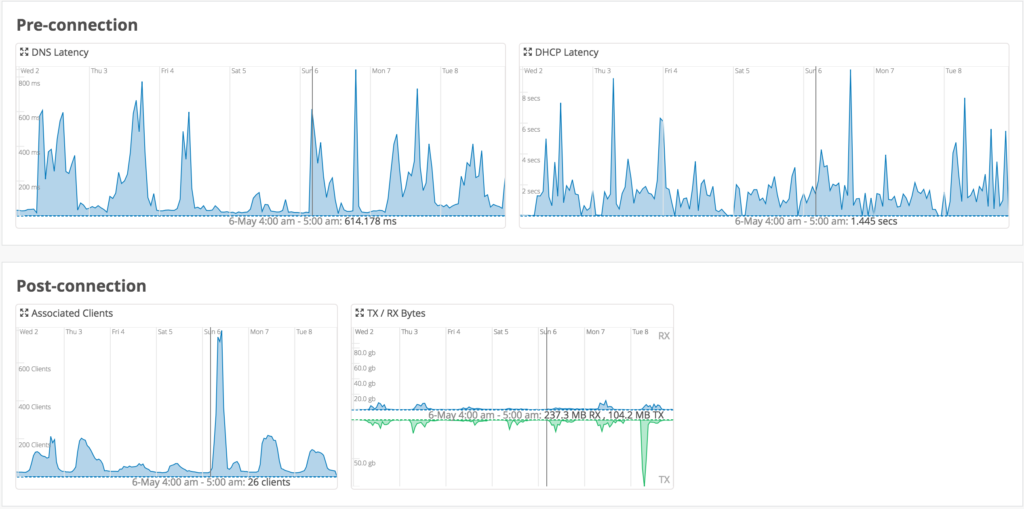1024x509 pixels.
Task: Maximize the TX / RX Bytes chart
Action: coord(359,313)
